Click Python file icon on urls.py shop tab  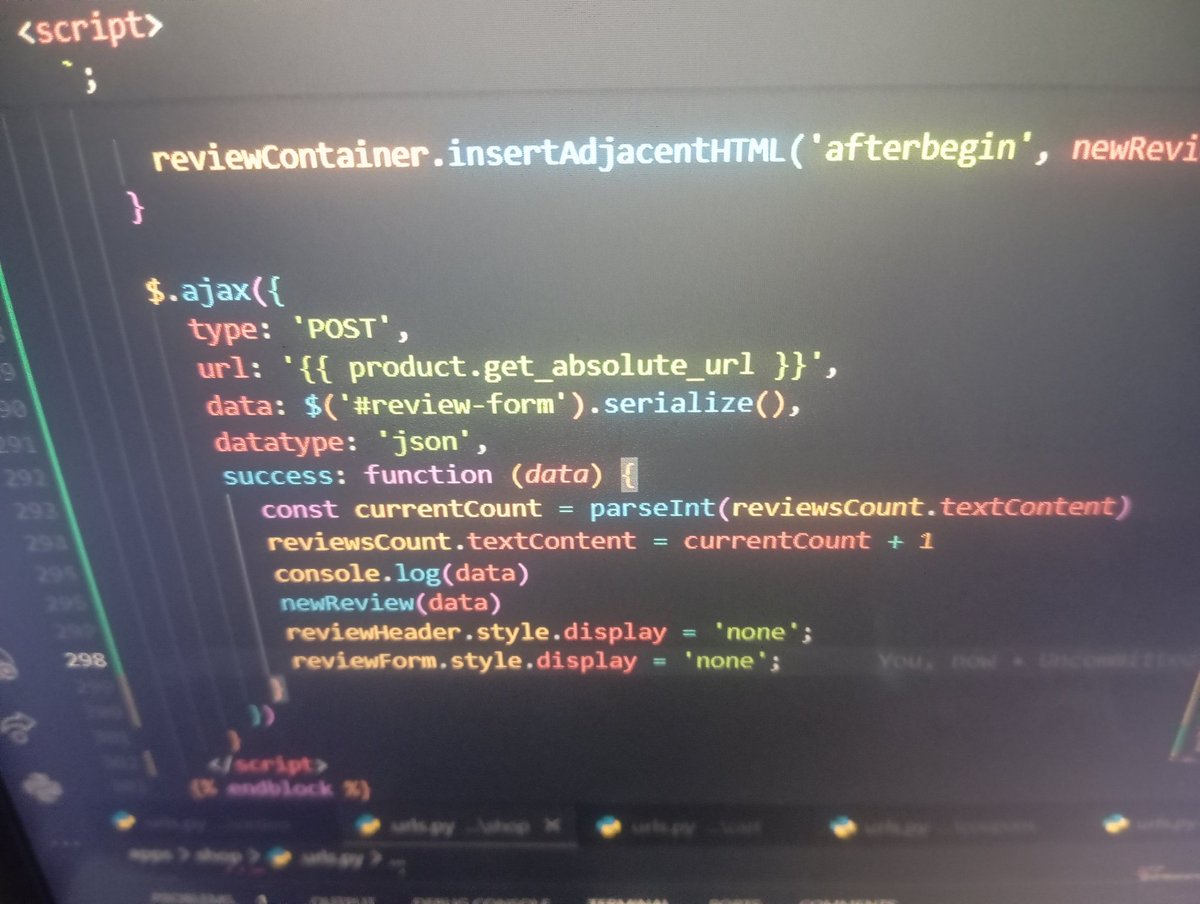tap(369, 827)
